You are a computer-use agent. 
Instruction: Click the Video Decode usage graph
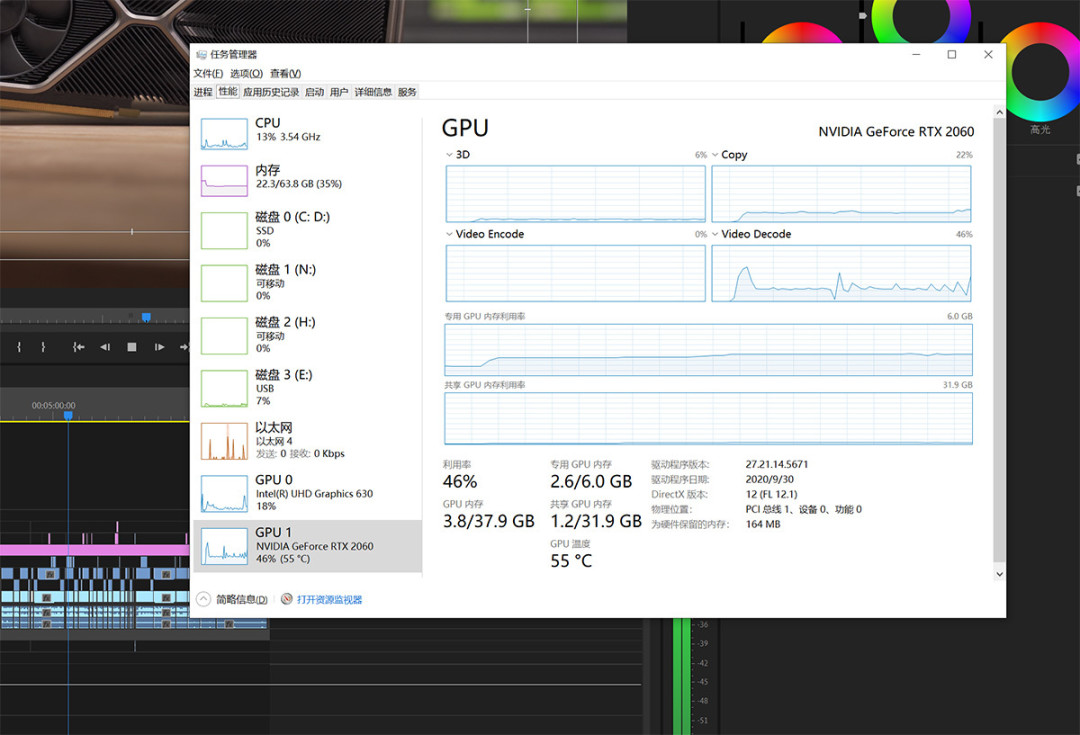841,273
